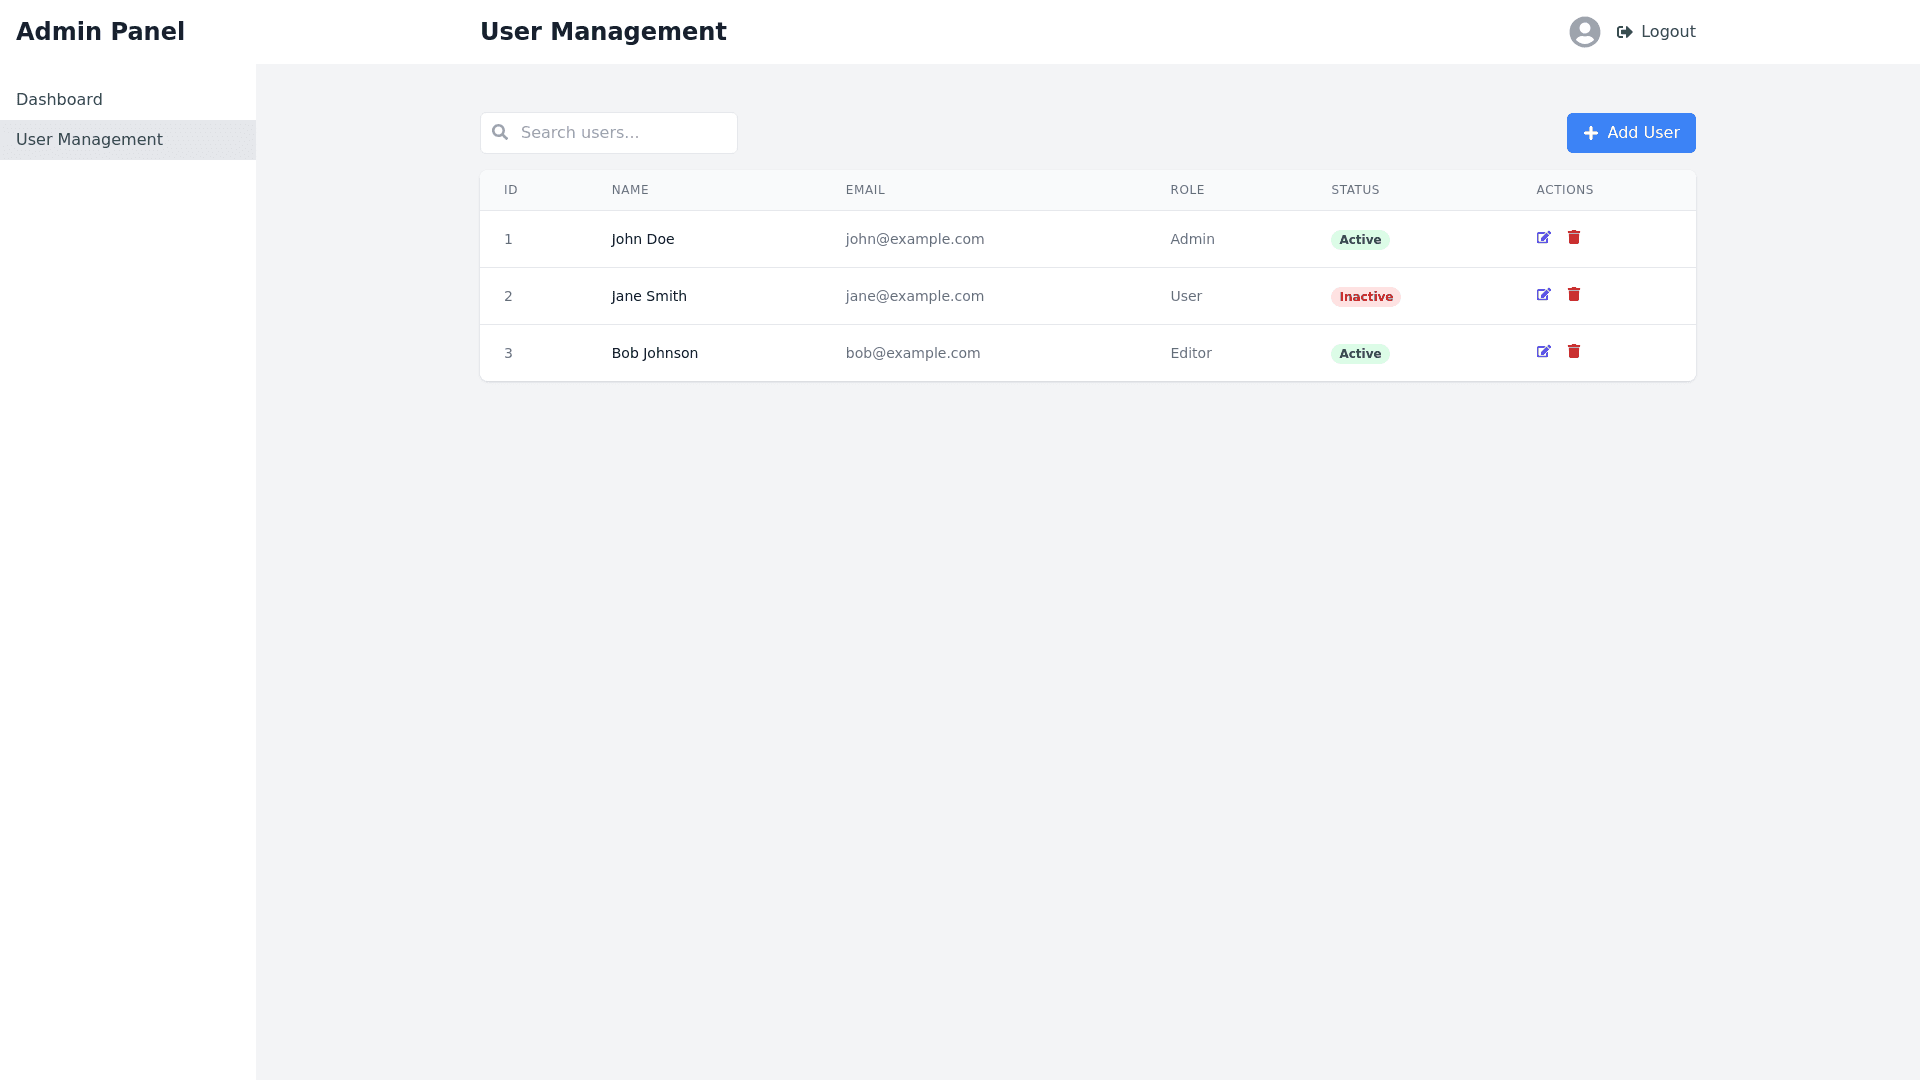Click the Active badge for John Doe
This screenshot has width=1920, height=1080.
[x=1359, y=240]
